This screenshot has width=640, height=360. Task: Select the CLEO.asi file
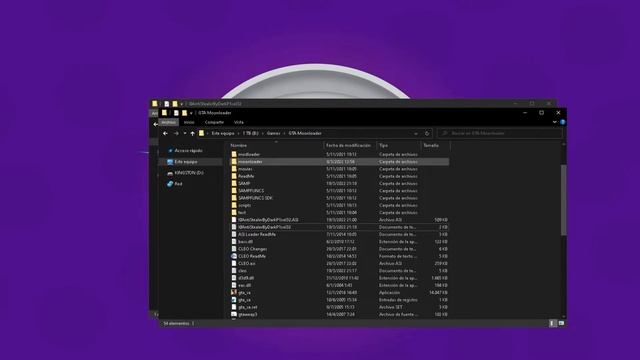tap(340, 264)
